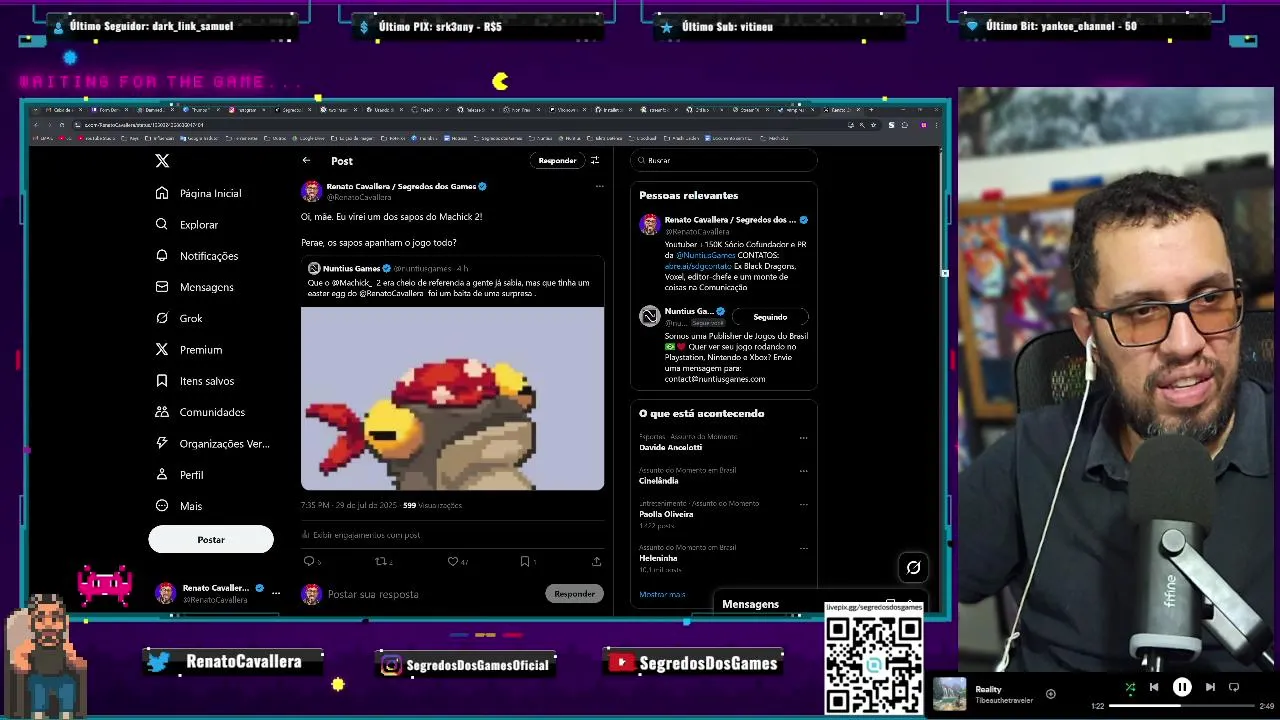Click the Reality album art

[950, 694]
